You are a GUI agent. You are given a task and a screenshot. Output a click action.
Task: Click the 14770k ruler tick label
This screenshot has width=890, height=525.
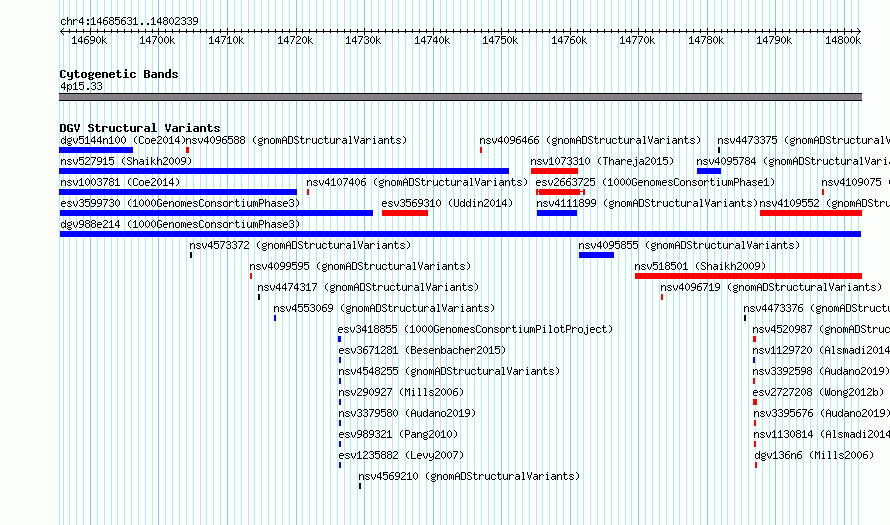click(637, 41)
